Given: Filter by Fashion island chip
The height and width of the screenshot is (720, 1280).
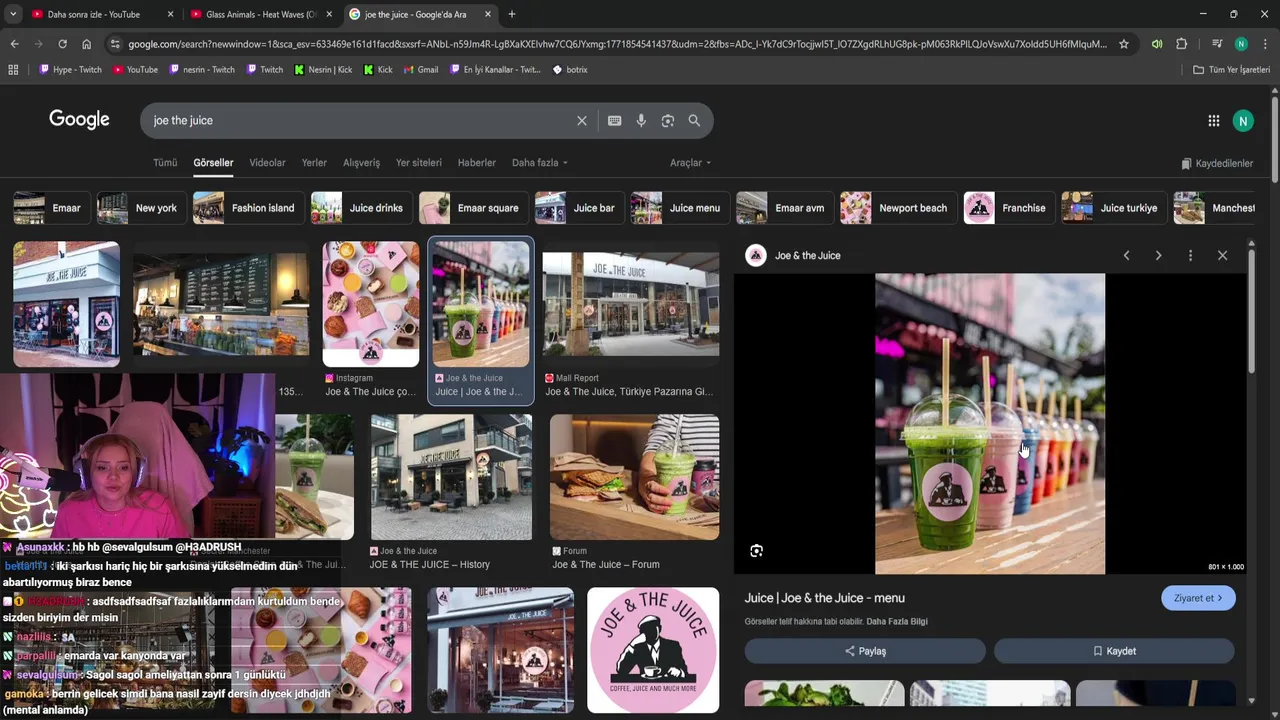Looking at the screenshot, I should (249, 208).
